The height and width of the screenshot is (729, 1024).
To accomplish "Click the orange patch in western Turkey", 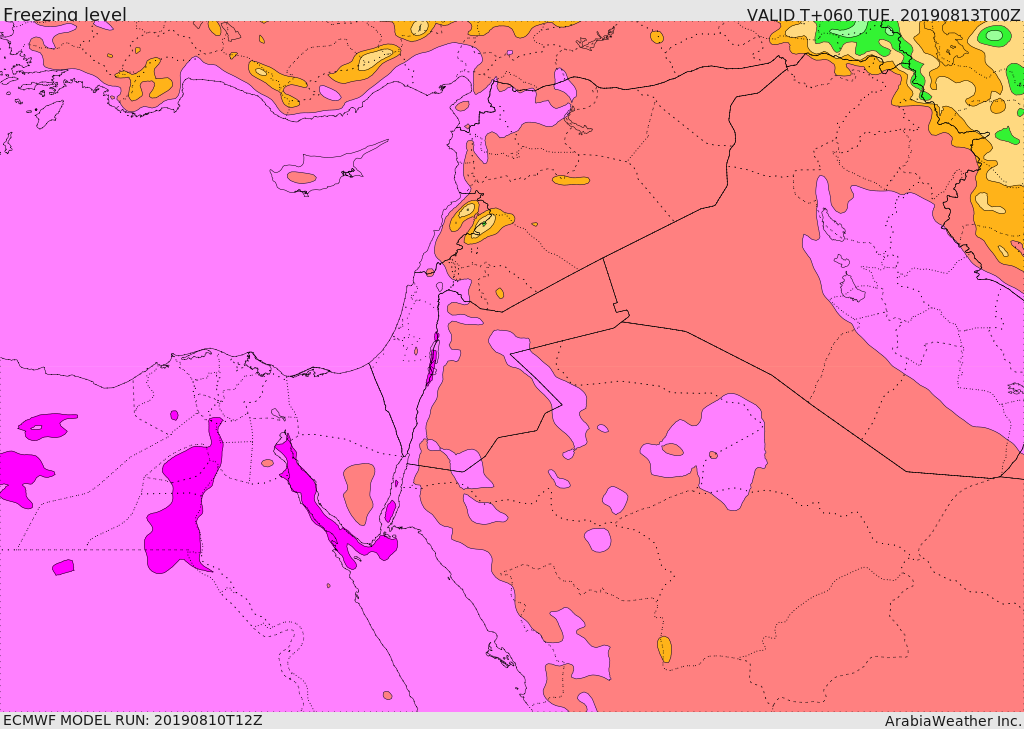I will click(145, 80).
